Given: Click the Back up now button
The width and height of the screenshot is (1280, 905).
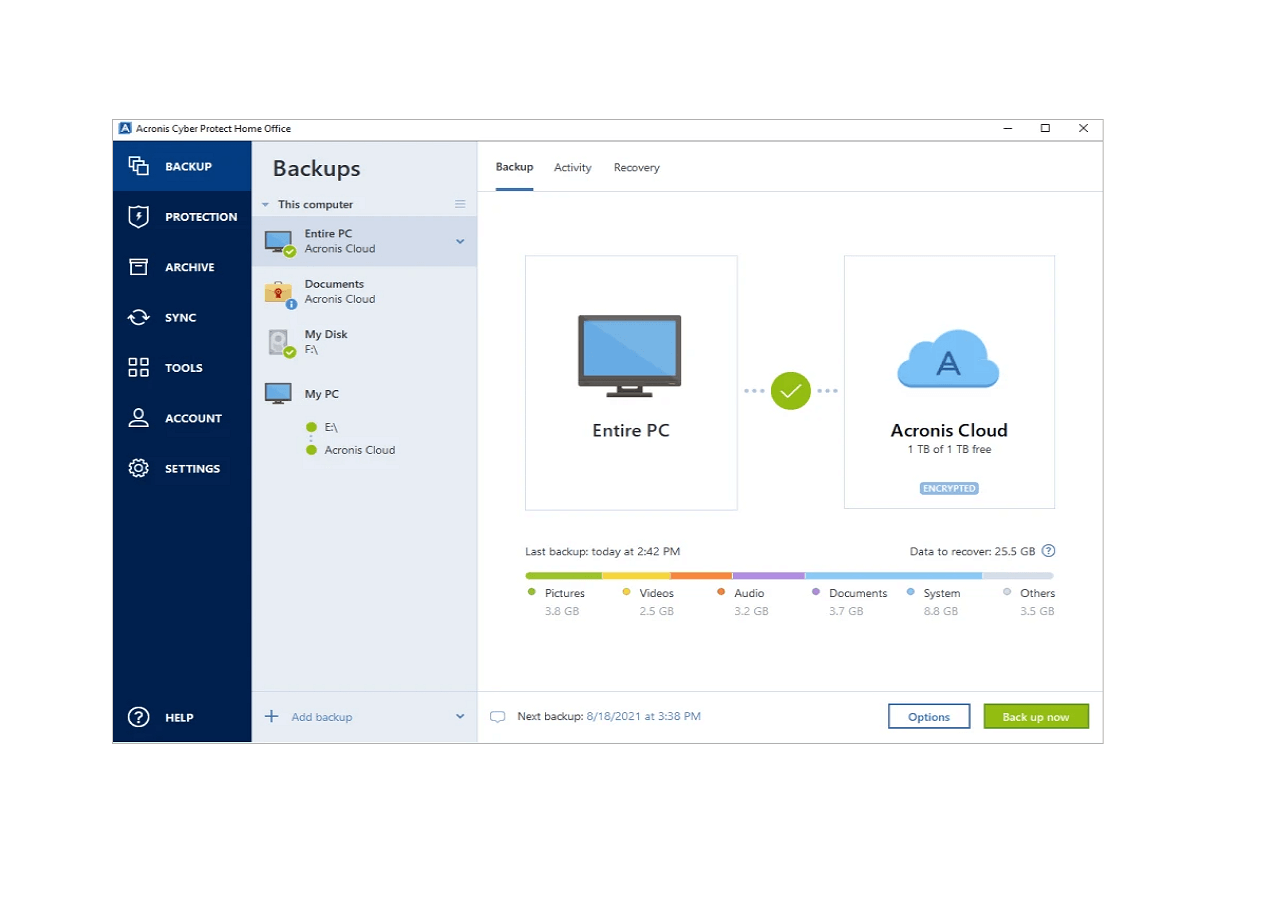Looking at the screenshot, I should point(1036,716).
